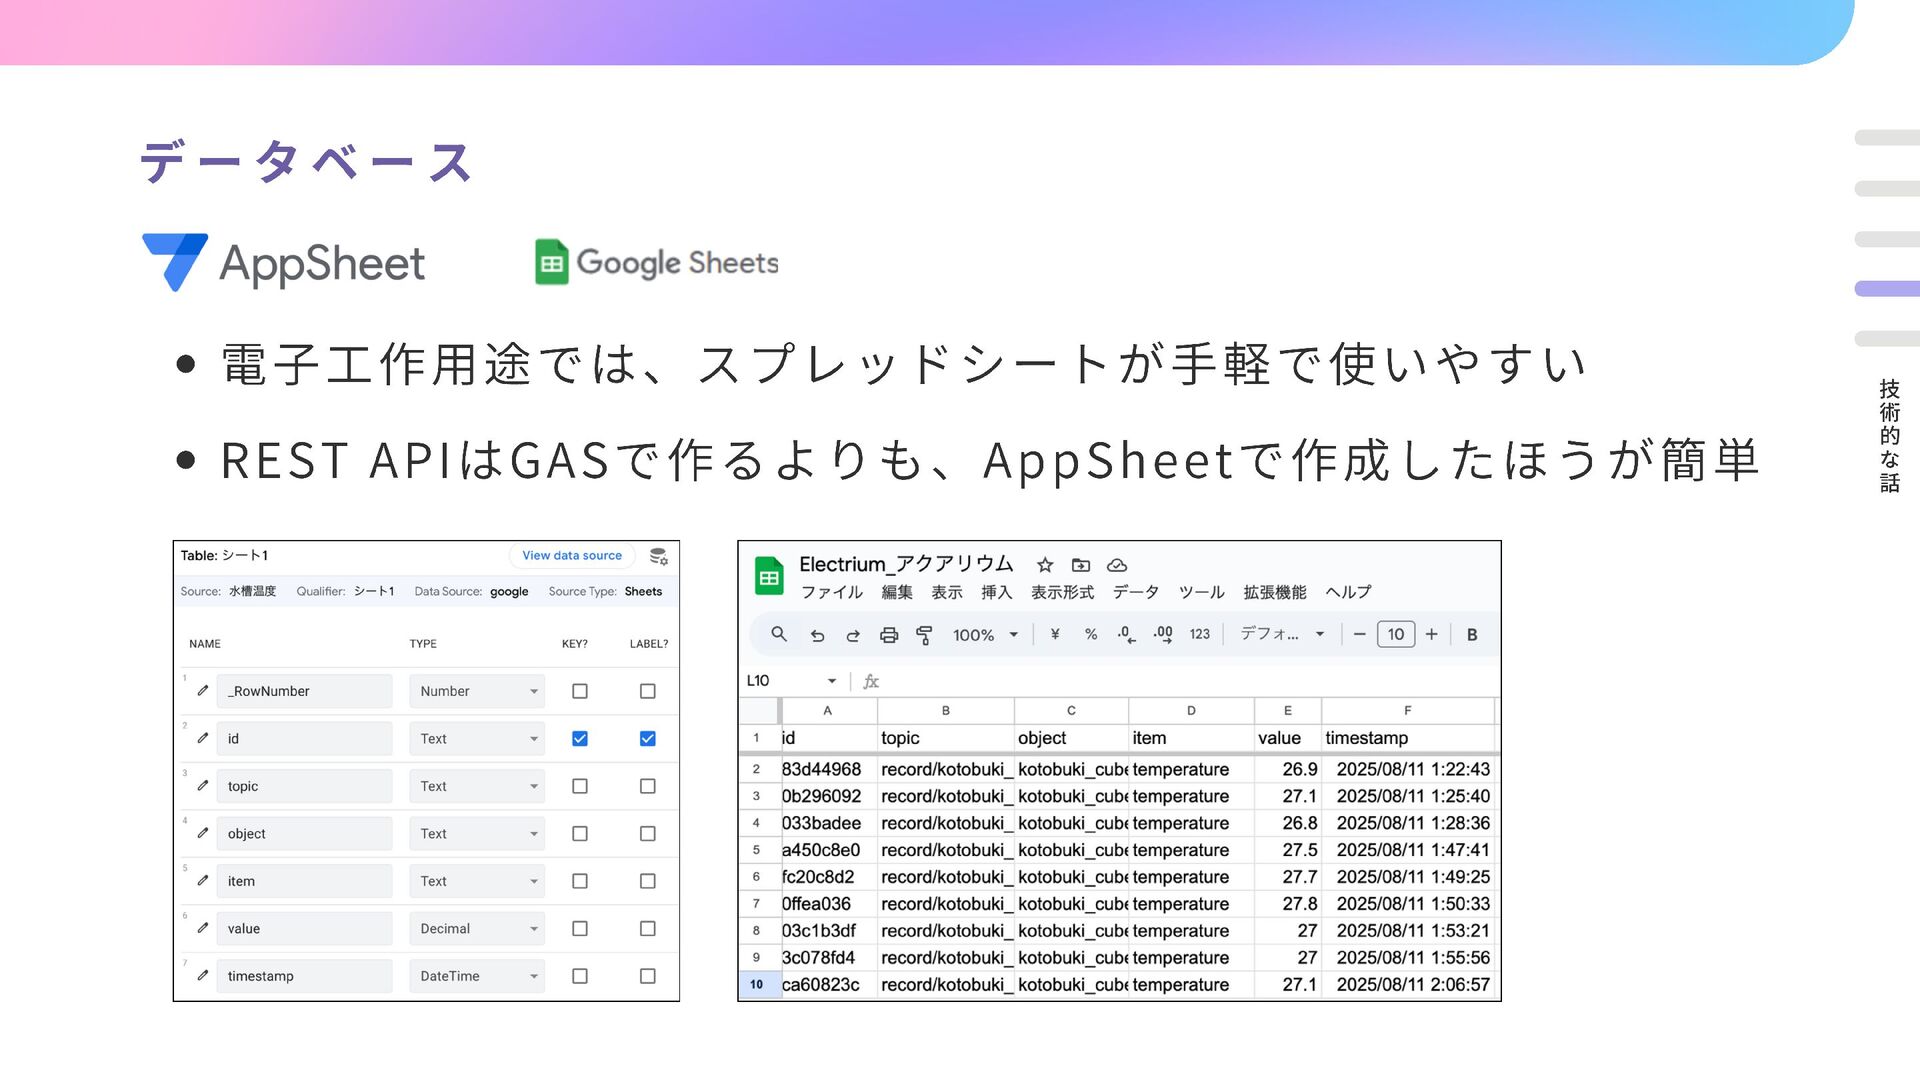Click the edit pencil for id column
Screen dimensions: 1920x1080
(x=203, y=738)
